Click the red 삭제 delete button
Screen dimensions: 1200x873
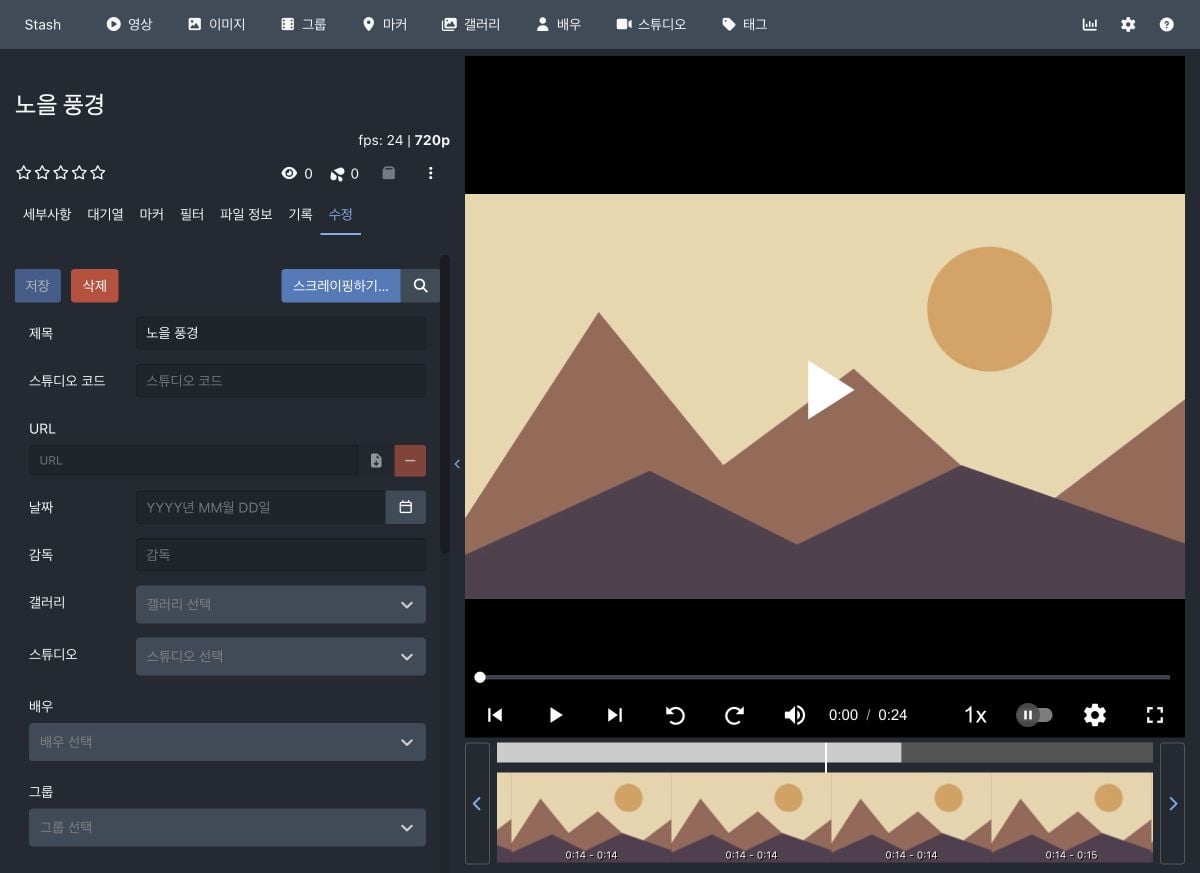point(95,286)
